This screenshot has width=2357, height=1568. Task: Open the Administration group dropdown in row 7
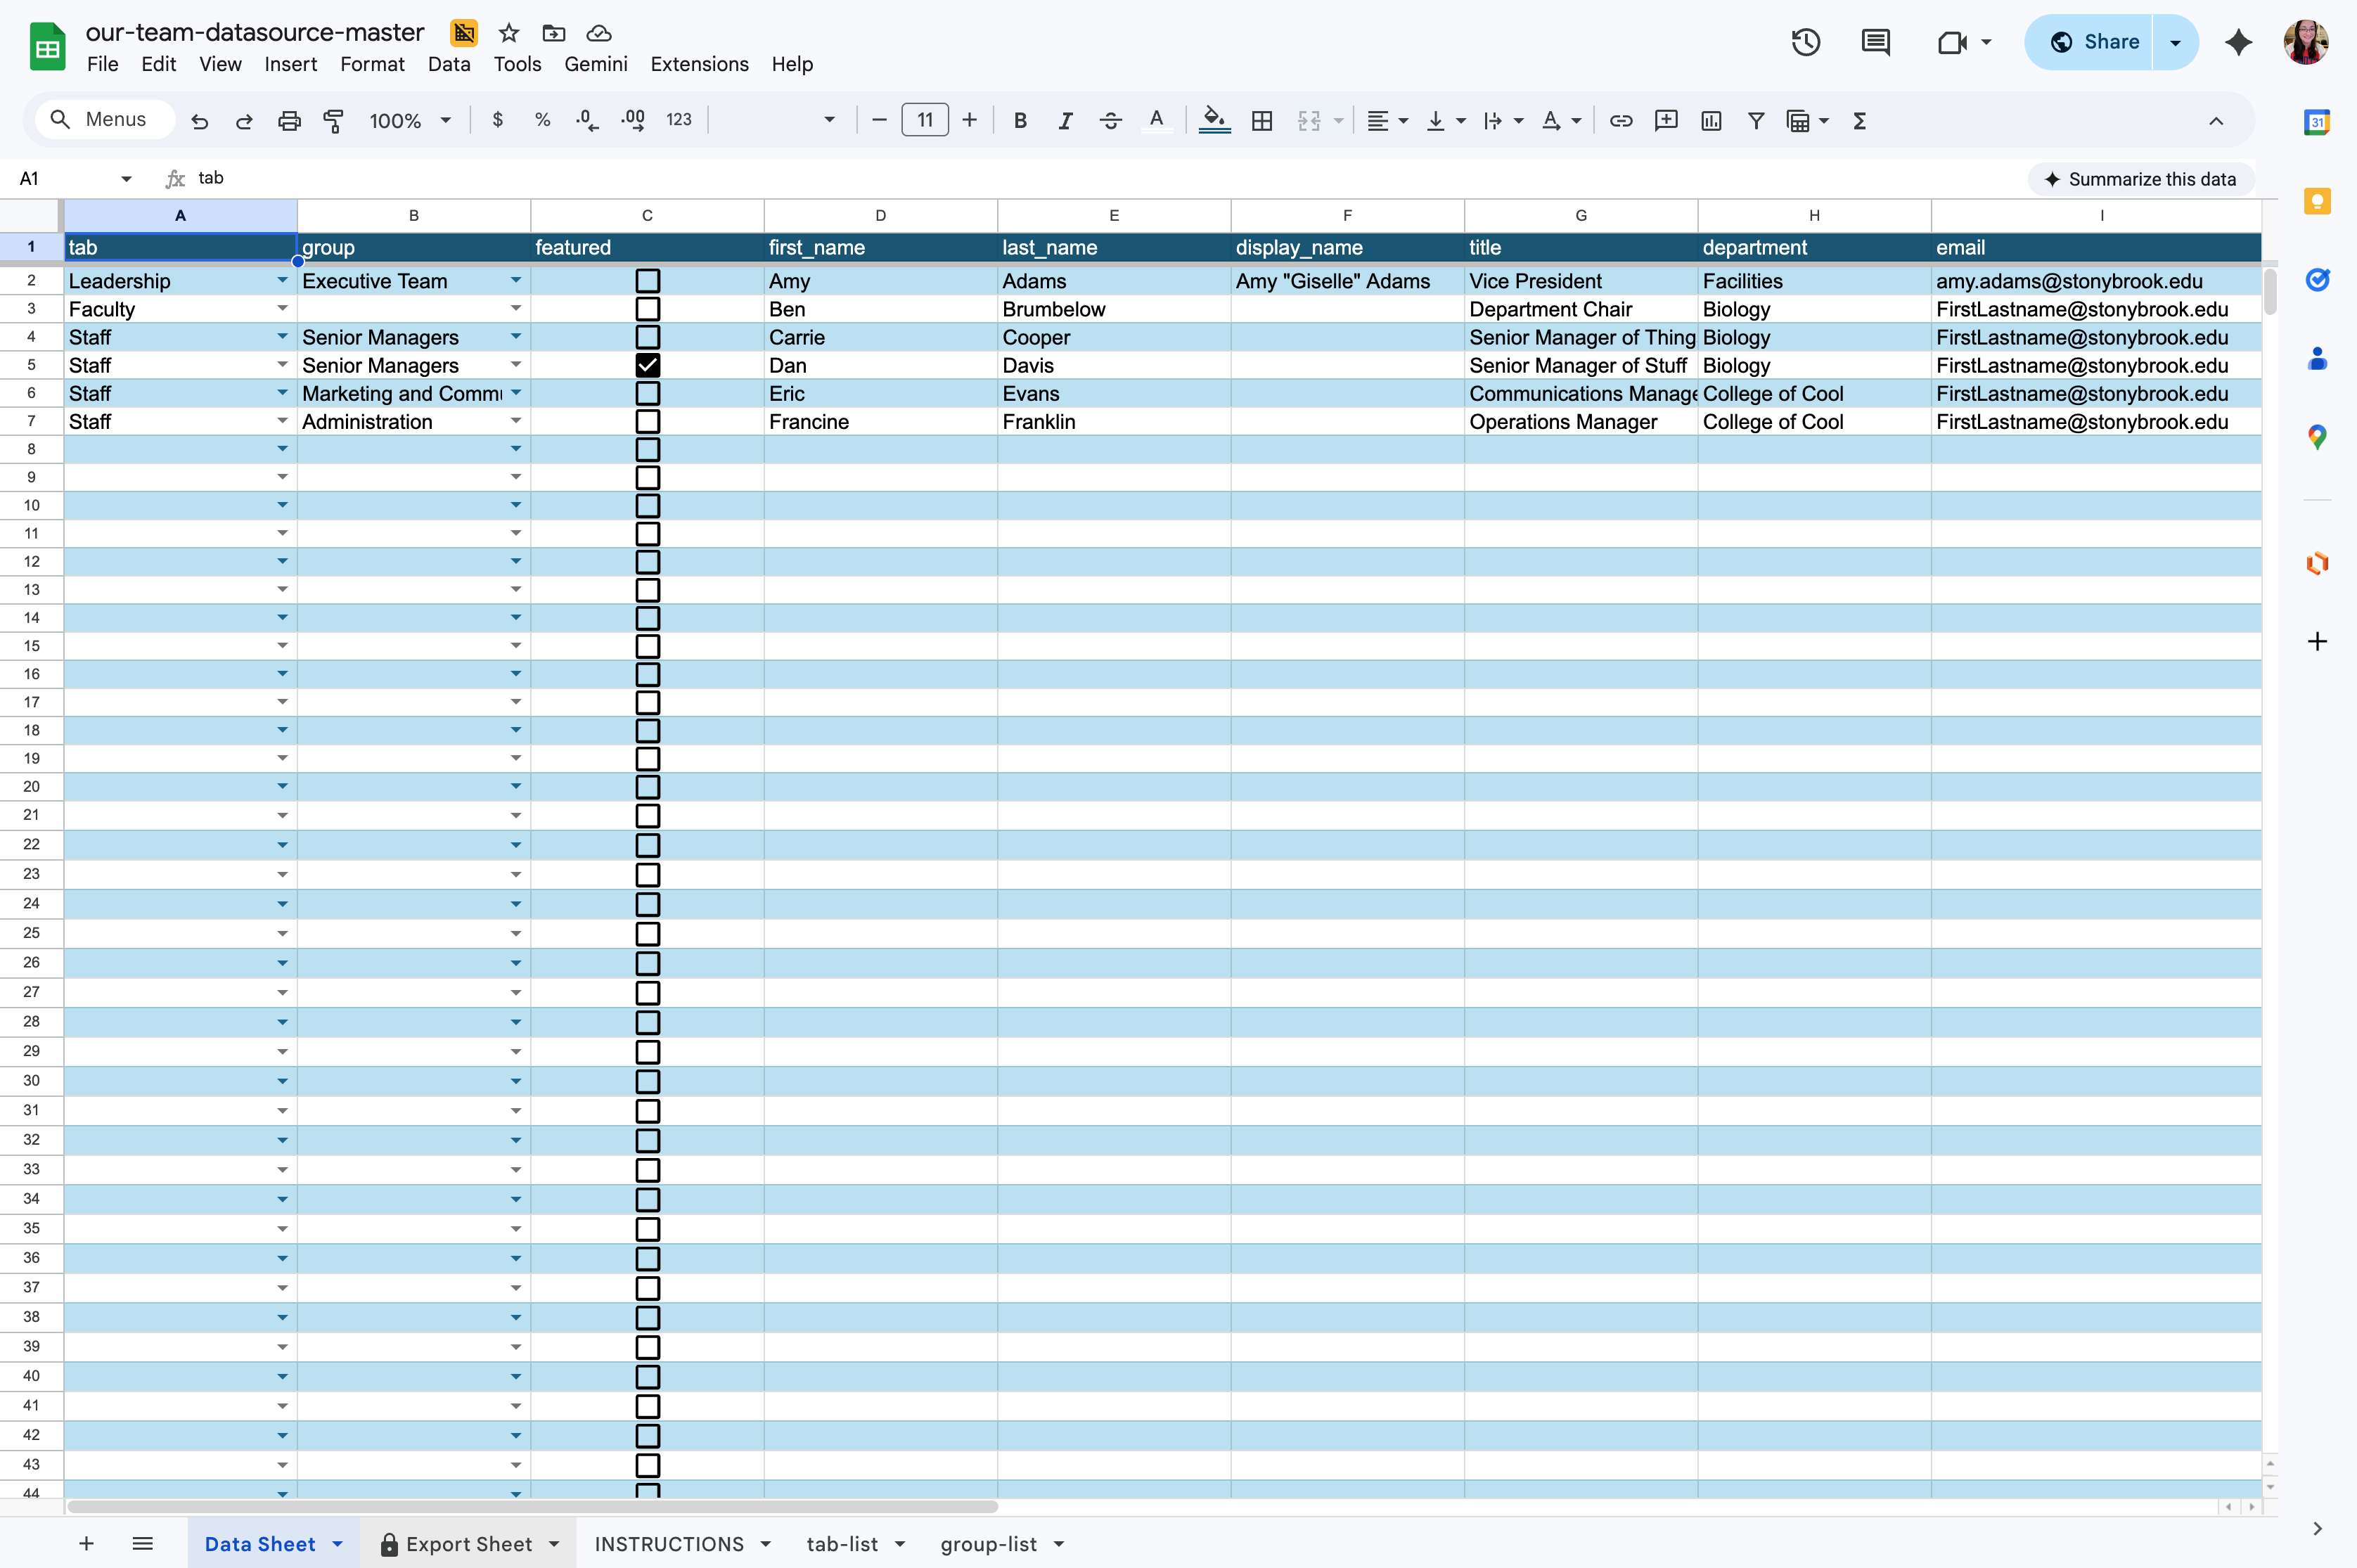(x=516, y=421)
